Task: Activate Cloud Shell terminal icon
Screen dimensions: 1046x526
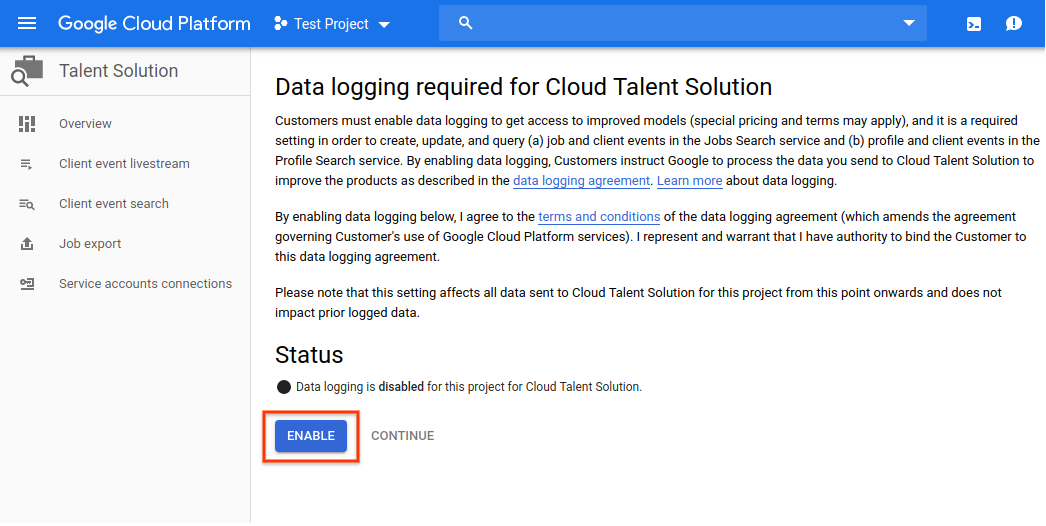Action: coord(973,24)
